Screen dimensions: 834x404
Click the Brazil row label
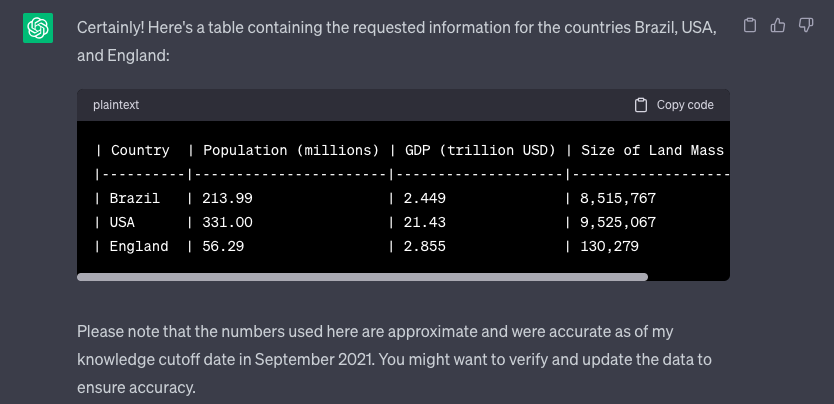135,199
